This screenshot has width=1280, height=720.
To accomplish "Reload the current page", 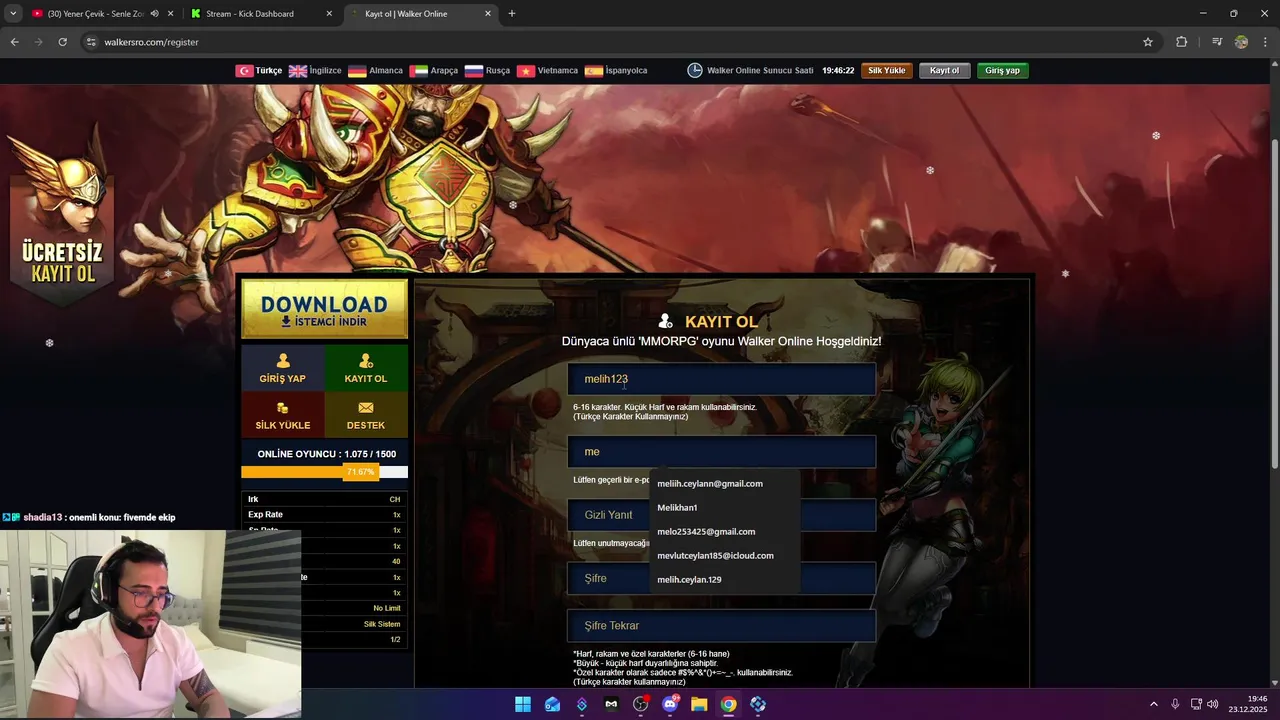I will [62, 42].
